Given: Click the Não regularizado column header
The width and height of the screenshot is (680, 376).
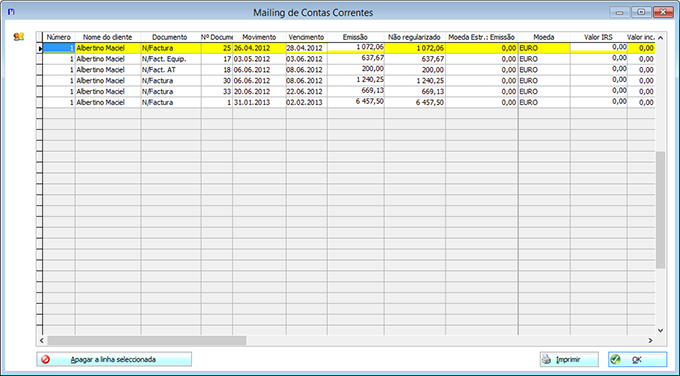Looking at the screenshot, I should [414, 37].
